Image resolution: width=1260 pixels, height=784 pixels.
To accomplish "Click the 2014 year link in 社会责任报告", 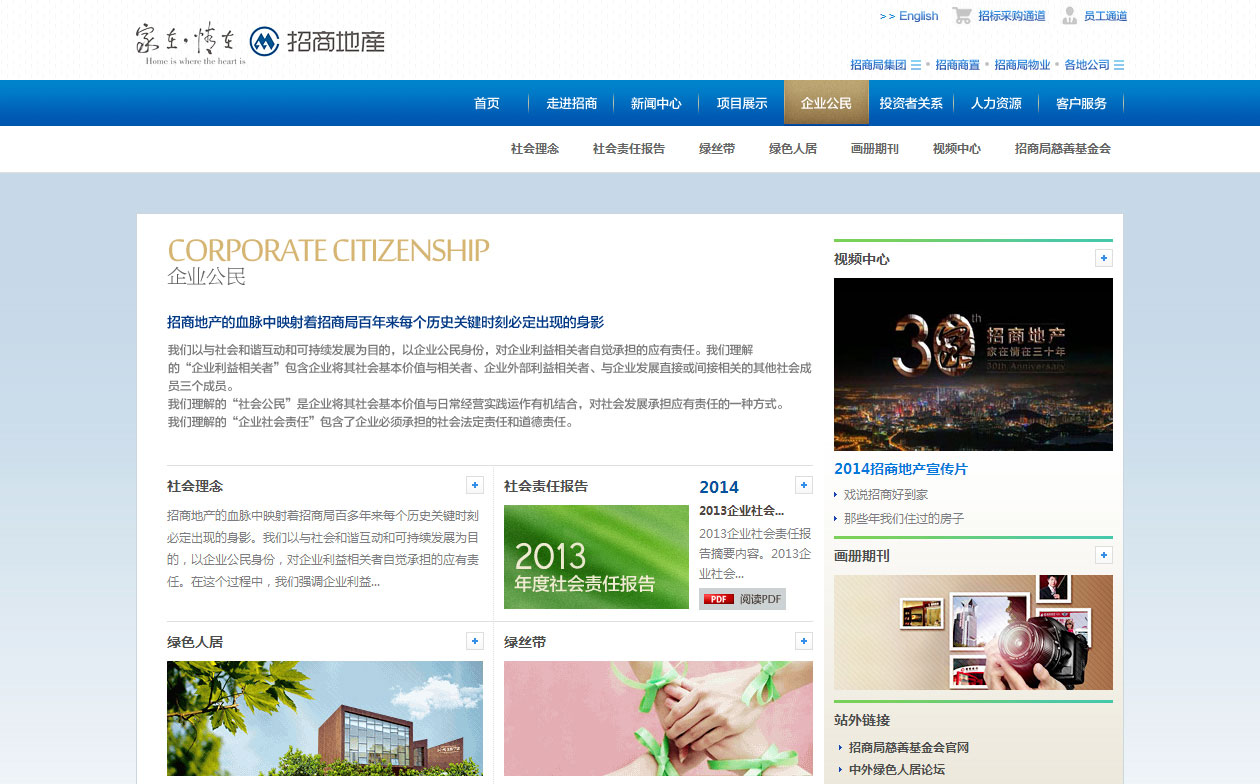I will [719, 487].
